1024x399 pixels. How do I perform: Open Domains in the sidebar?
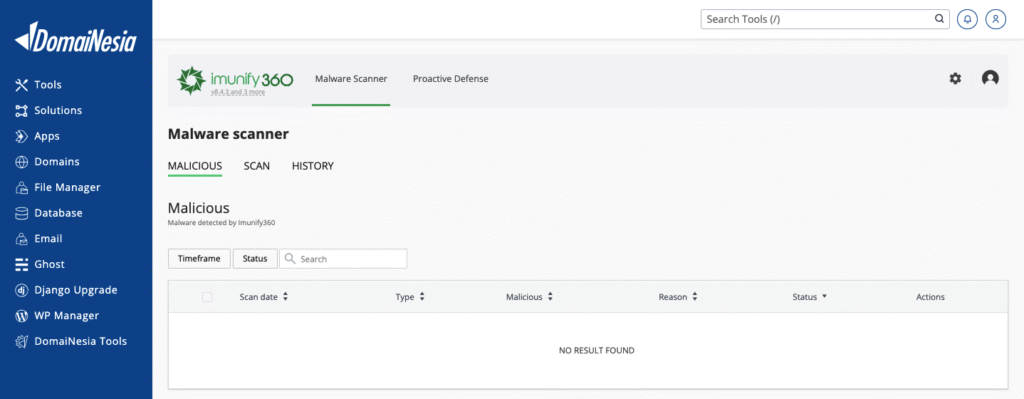[x=57, y=162]
